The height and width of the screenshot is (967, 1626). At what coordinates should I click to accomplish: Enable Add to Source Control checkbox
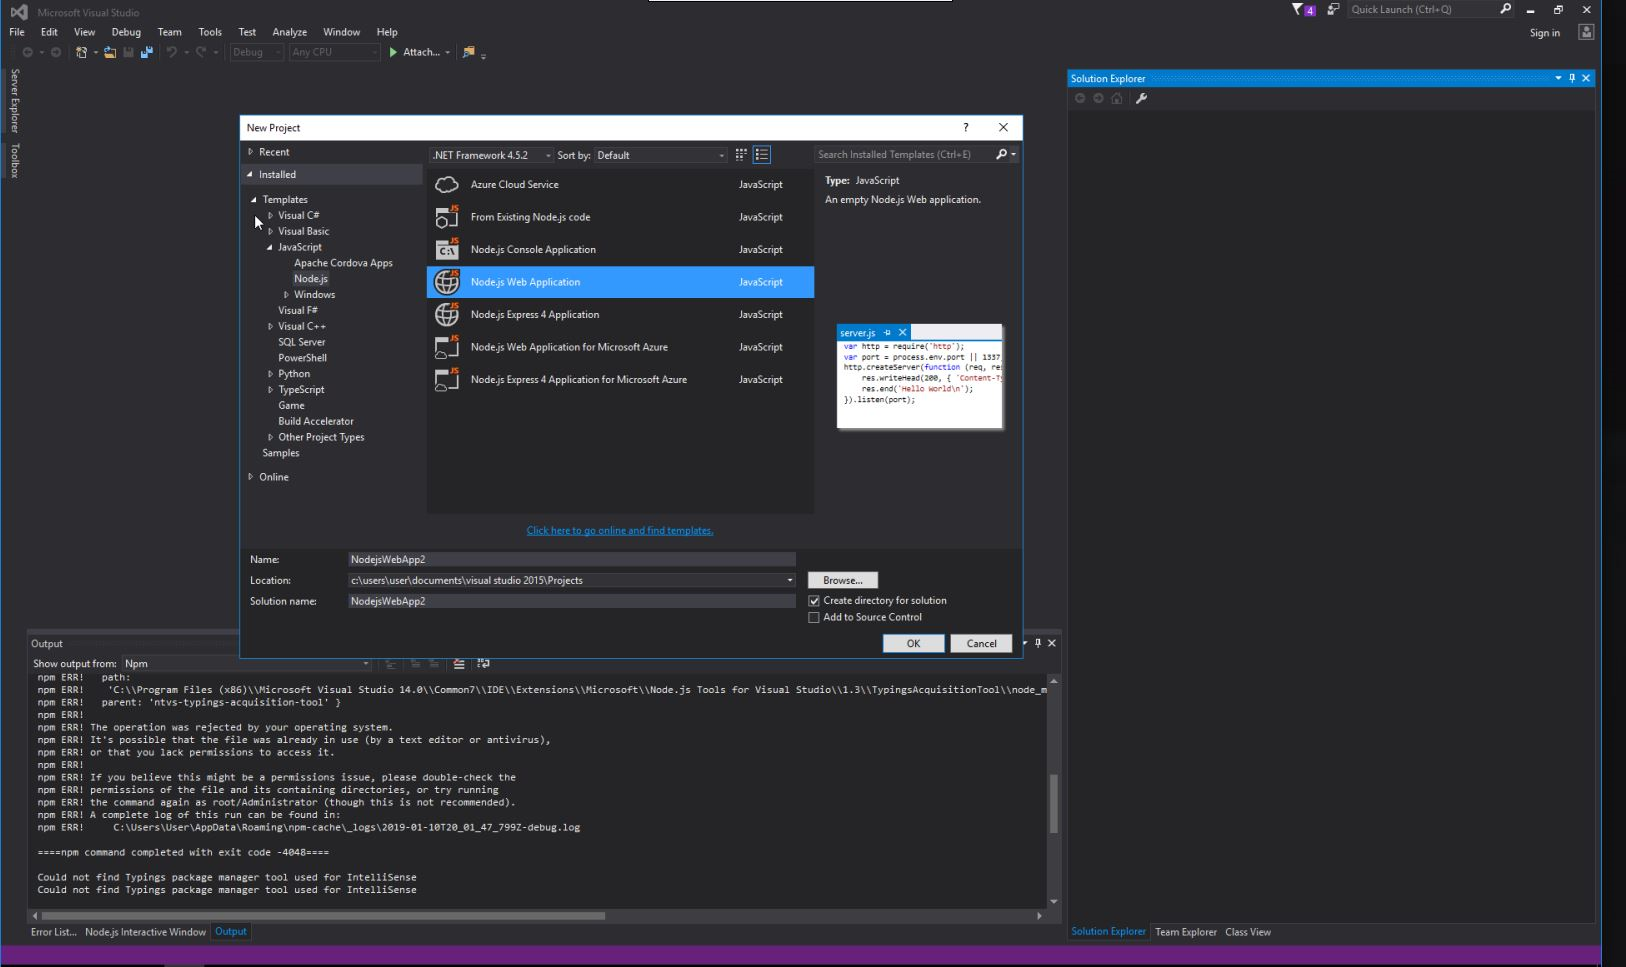click(x=814, y=618)
